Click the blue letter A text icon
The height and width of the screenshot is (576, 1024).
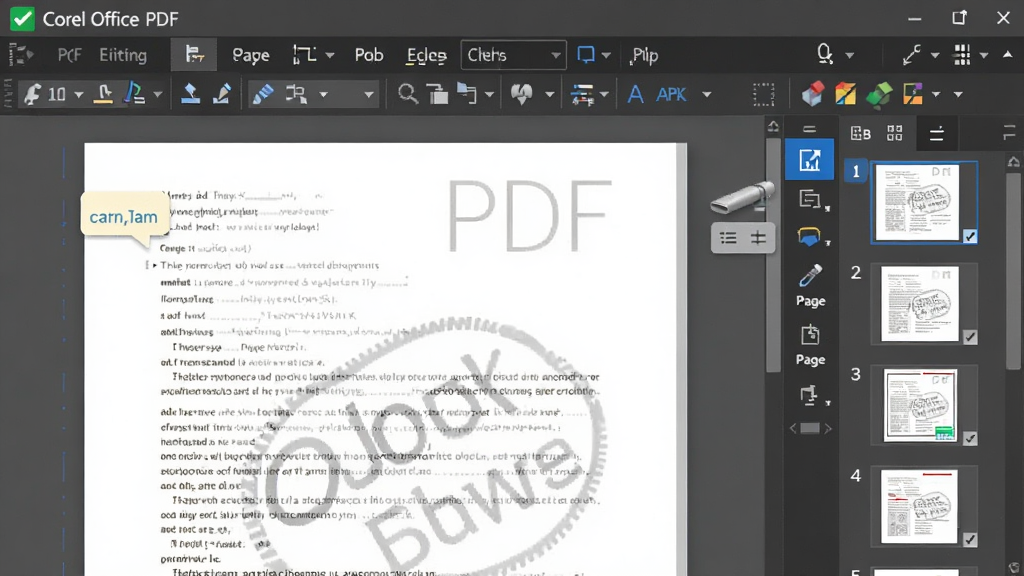(635, 94)
